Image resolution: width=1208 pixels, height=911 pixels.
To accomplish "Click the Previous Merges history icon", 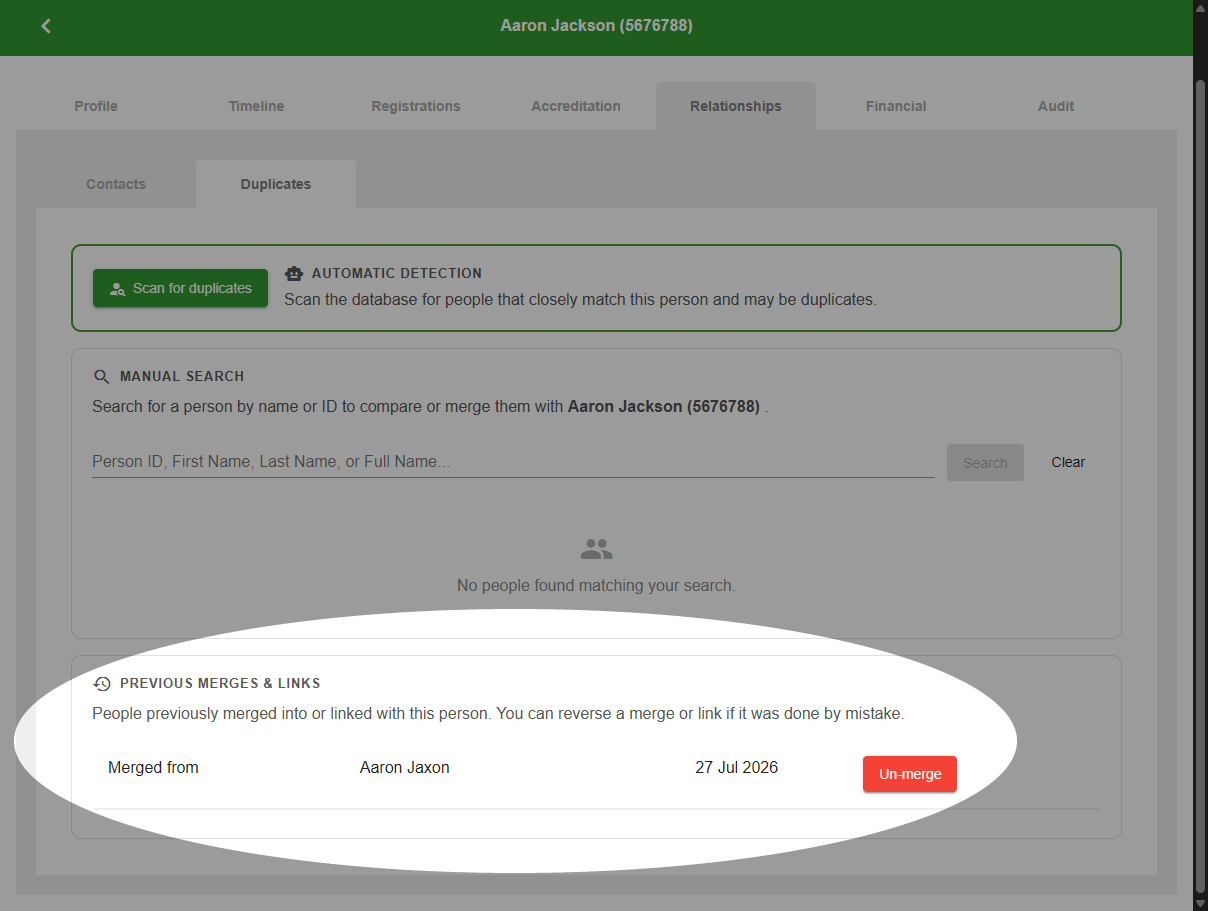I will [x=101, y=684].
